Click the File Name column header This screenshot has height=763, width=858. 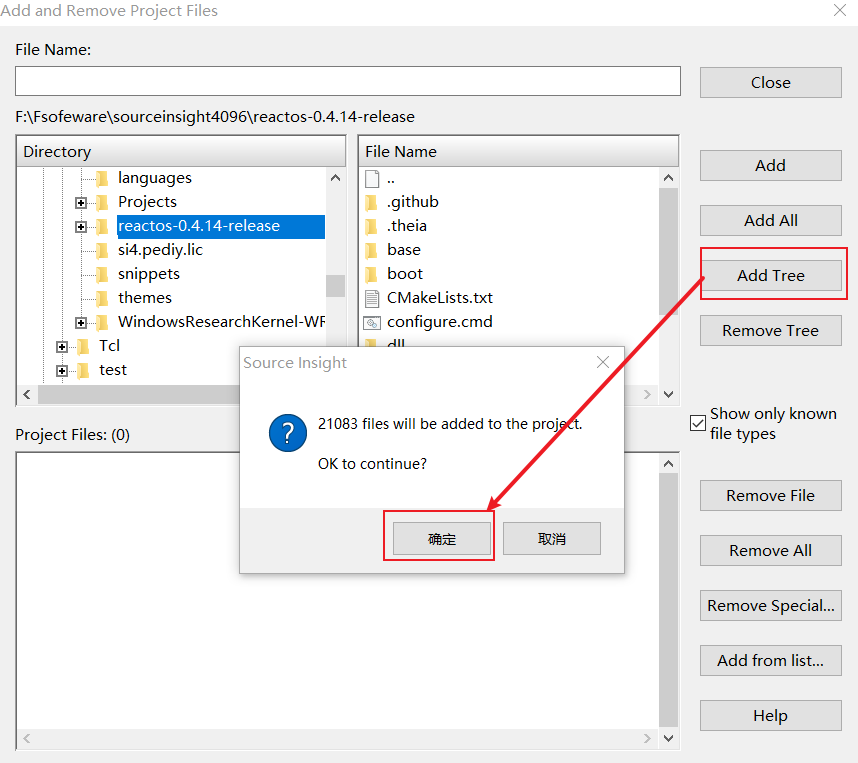(519, 152)
